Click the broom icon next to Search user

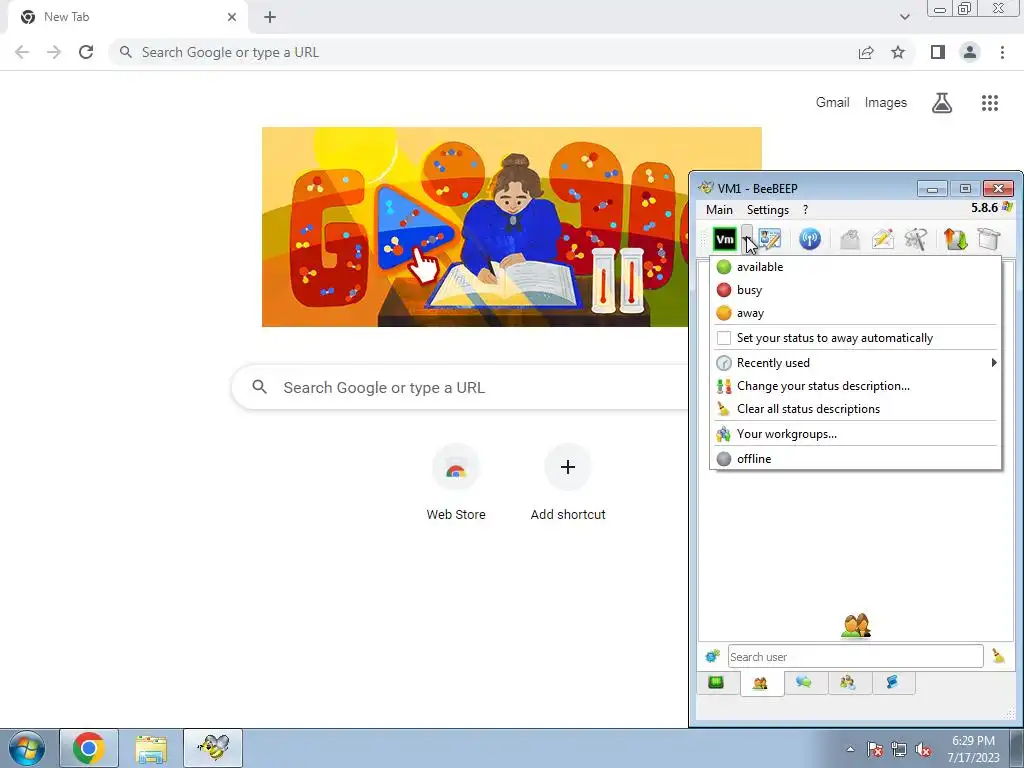pos(998,656)
